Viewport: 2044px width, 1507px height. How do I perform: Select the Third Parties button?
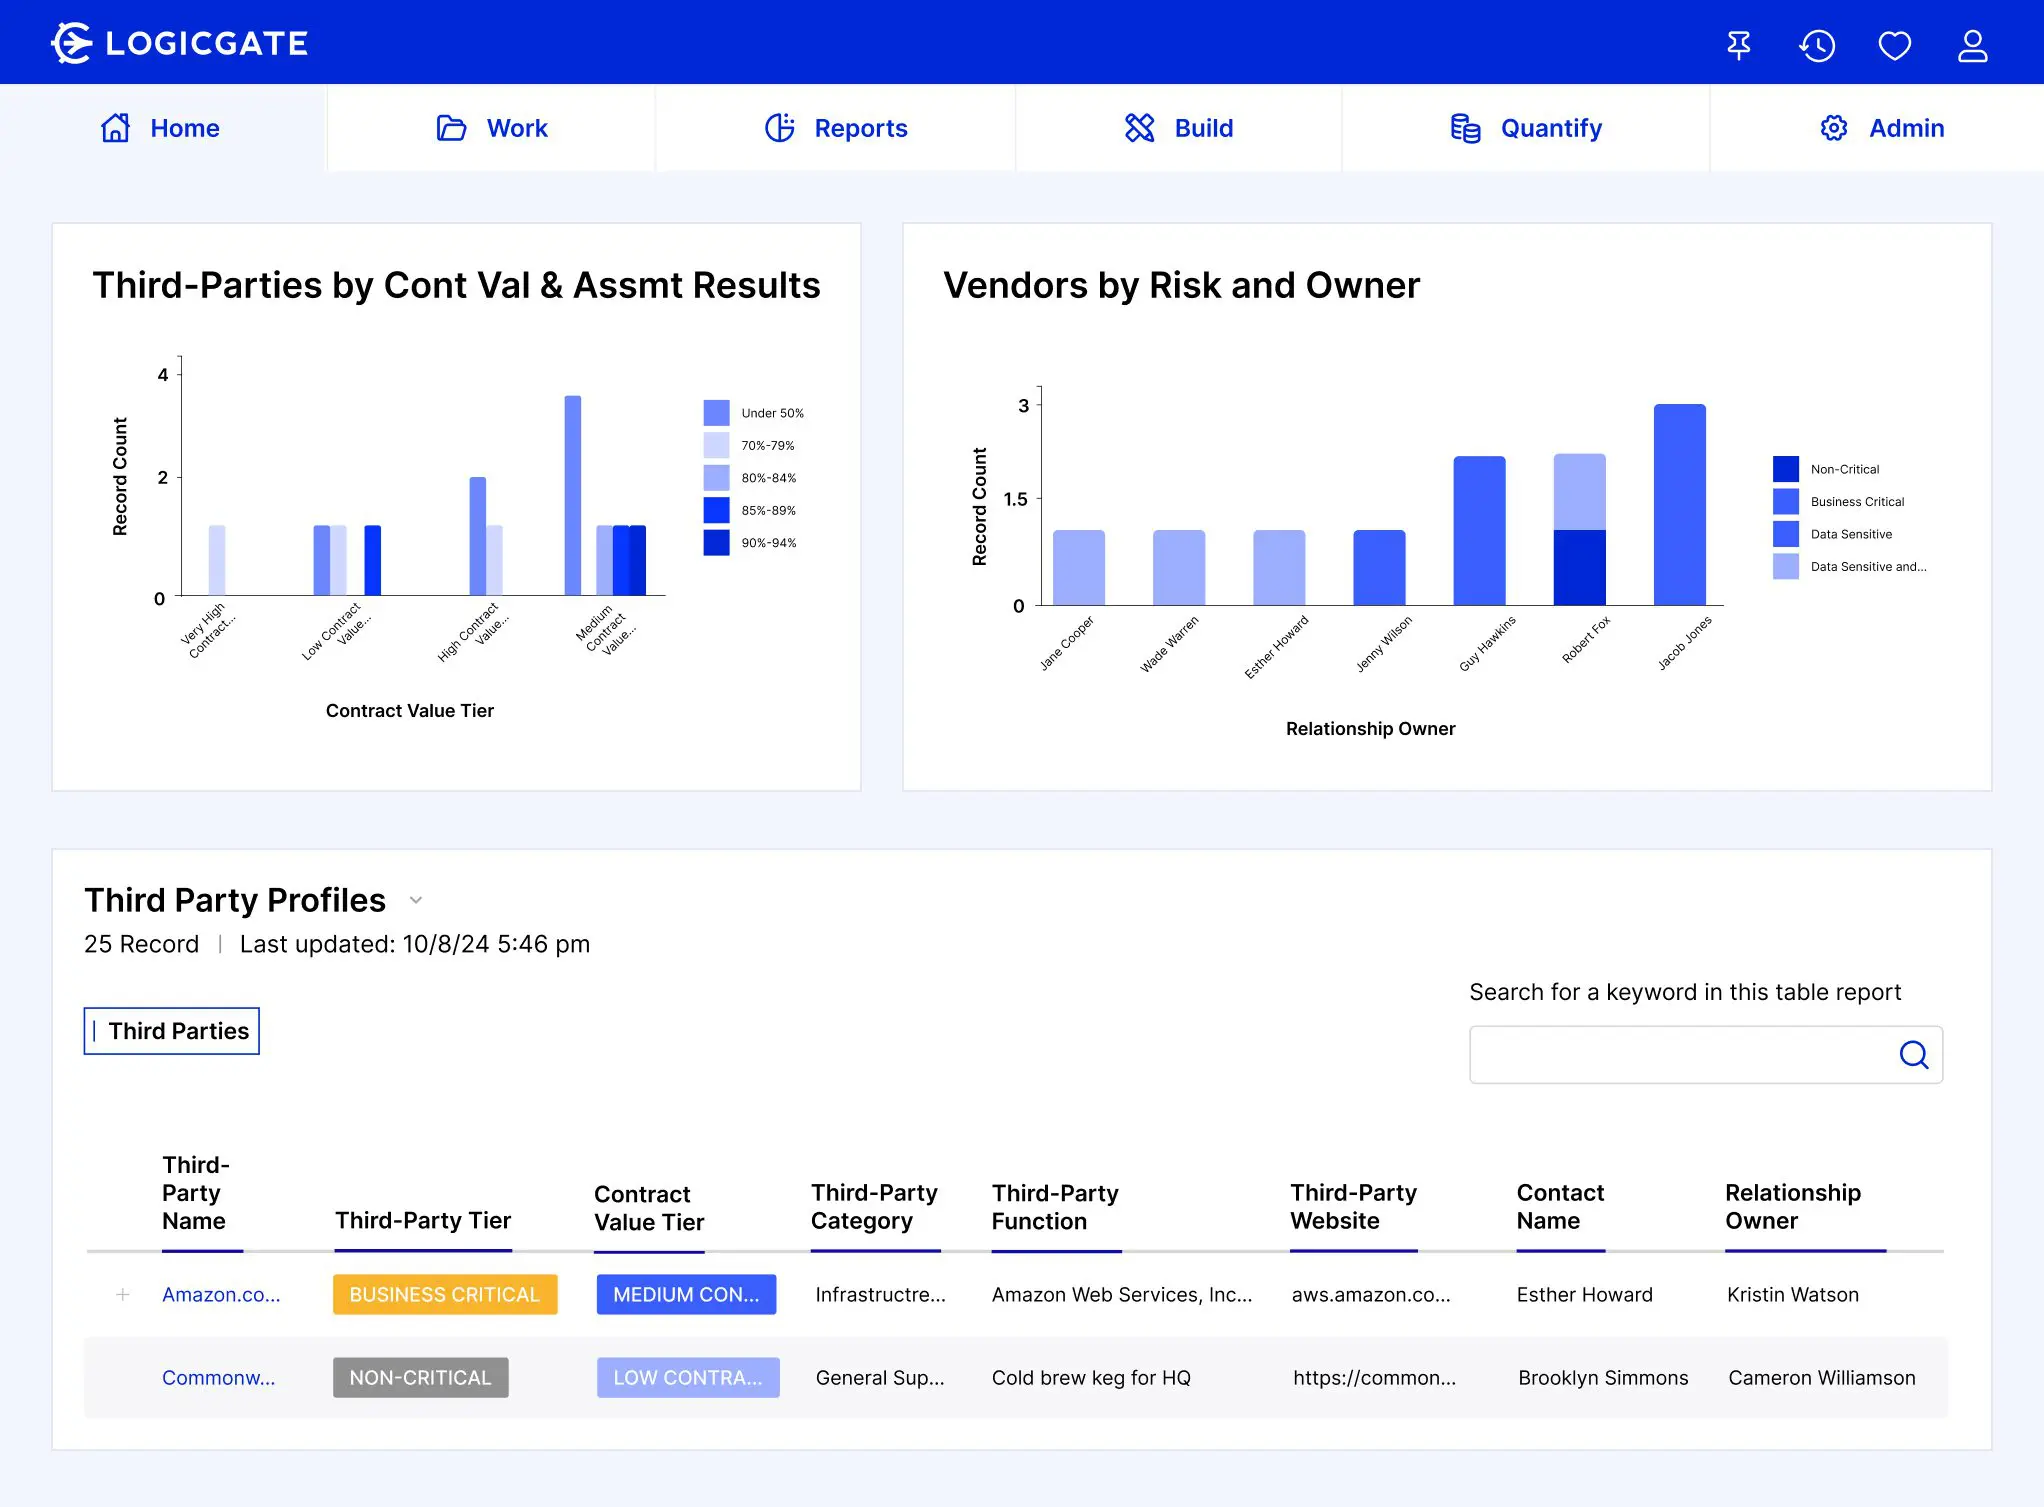point(172,1031)
